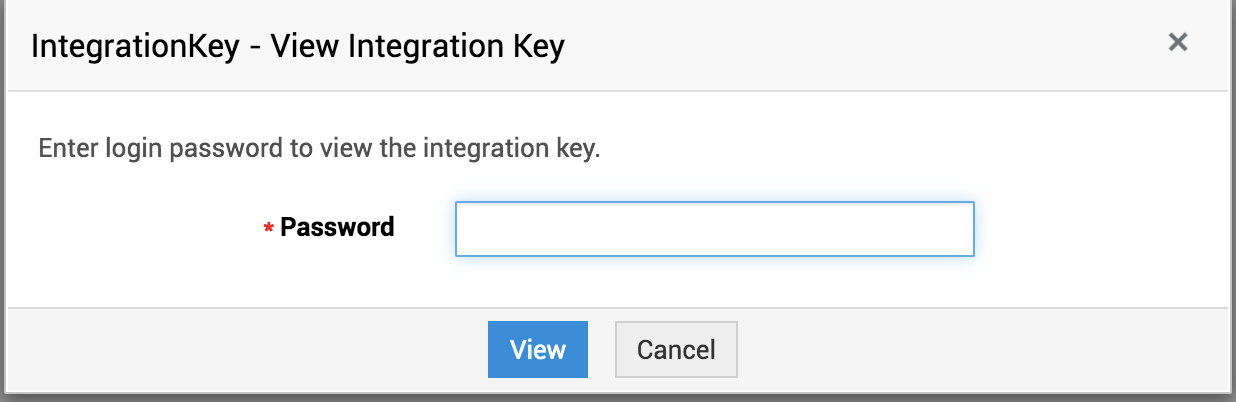Close the View Integration Key dialog
Screen dimensions: 1236x402
click(1178, 42)
